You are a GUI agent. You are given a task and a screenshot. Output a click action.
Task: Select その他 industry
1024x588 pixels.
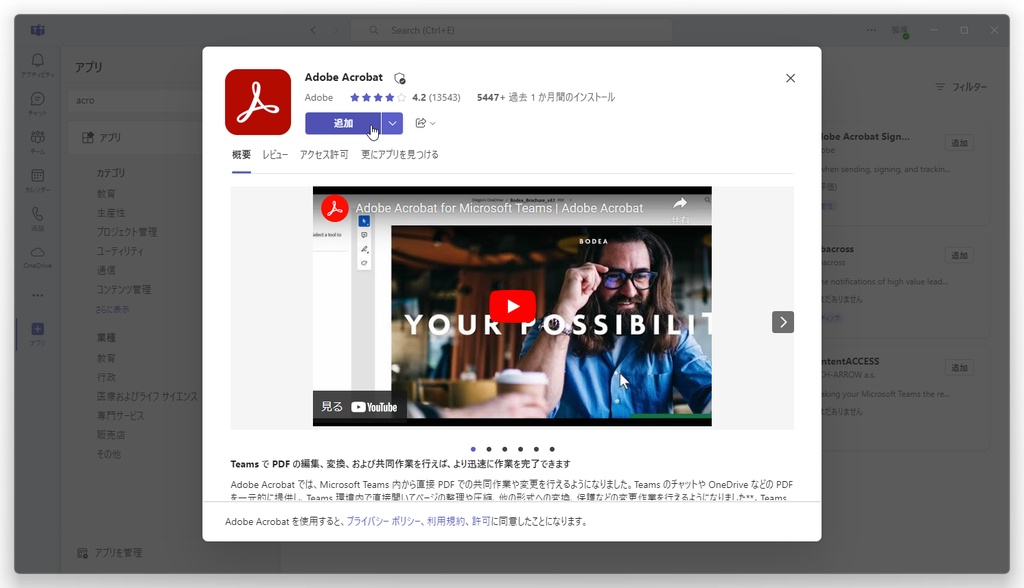109,454
